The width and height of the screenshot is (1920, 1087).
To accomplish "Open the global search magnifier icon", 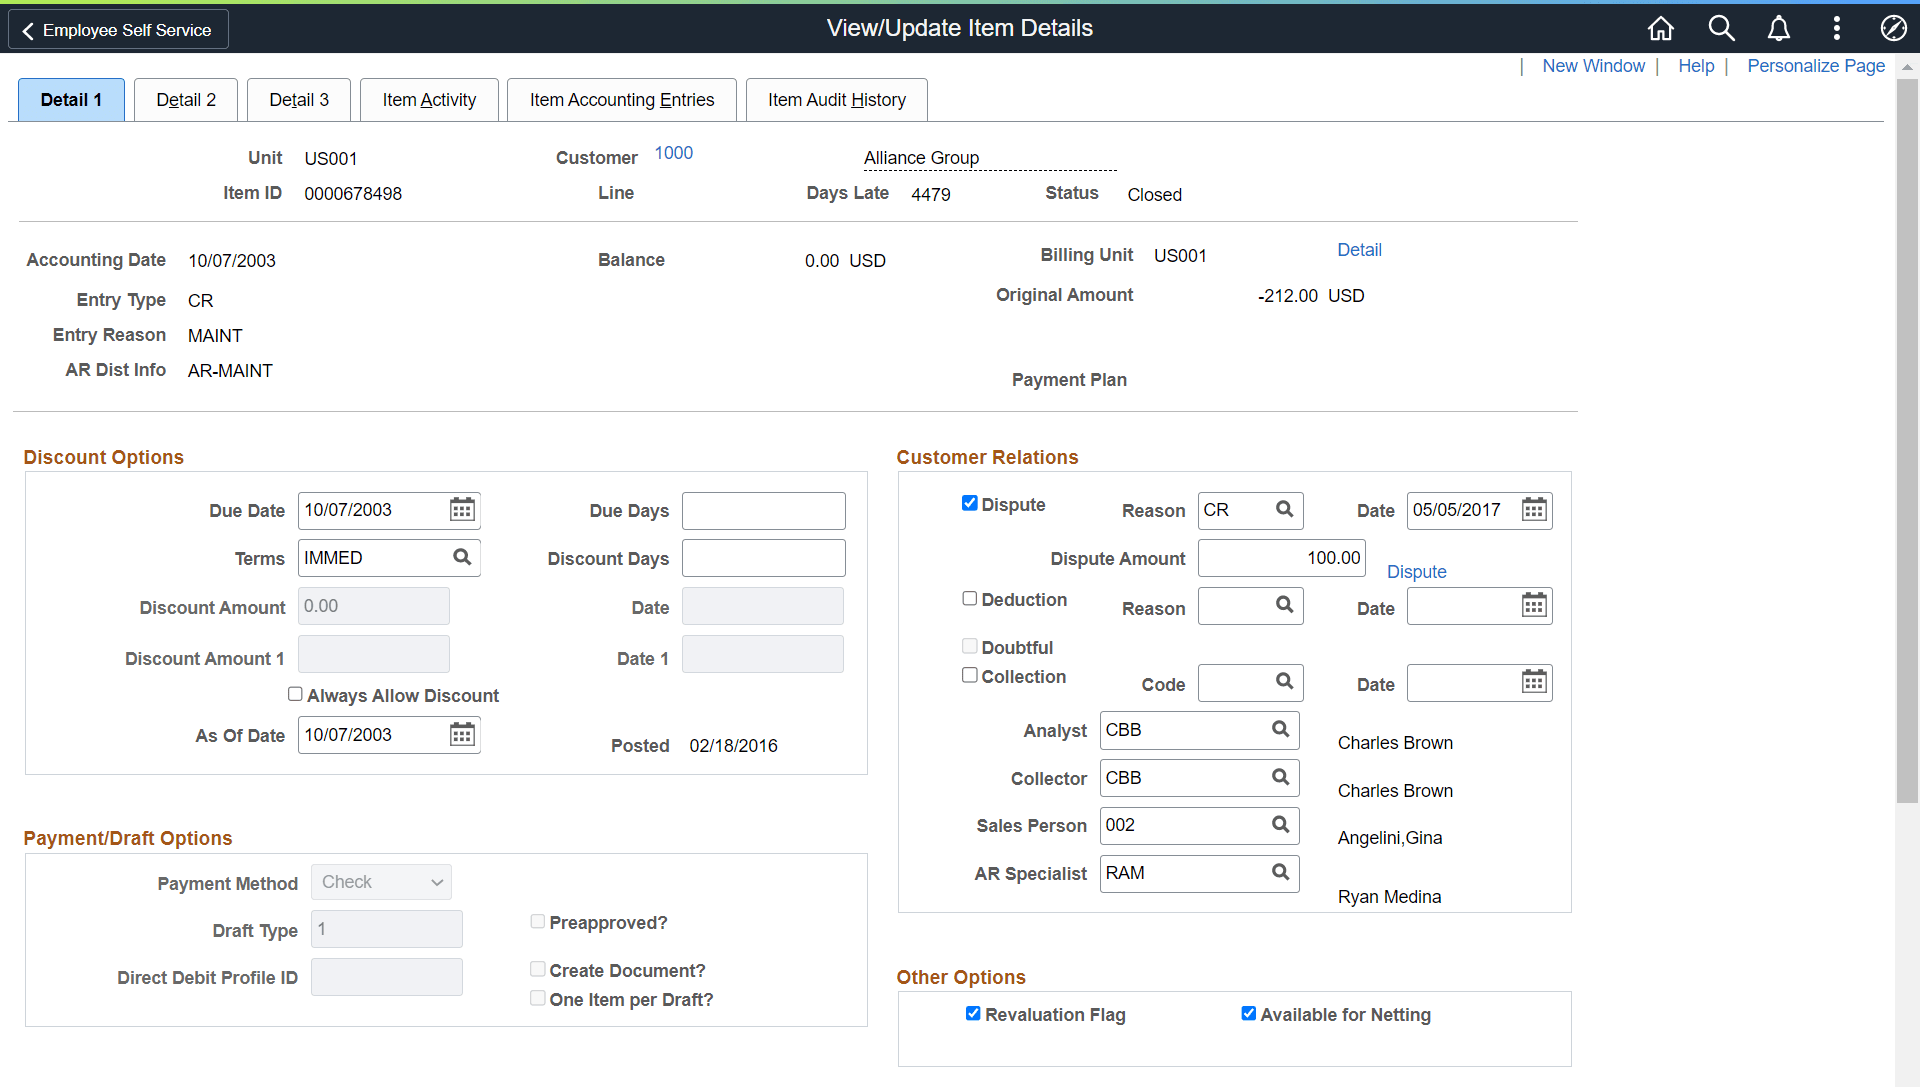I will pos(1720,28).
